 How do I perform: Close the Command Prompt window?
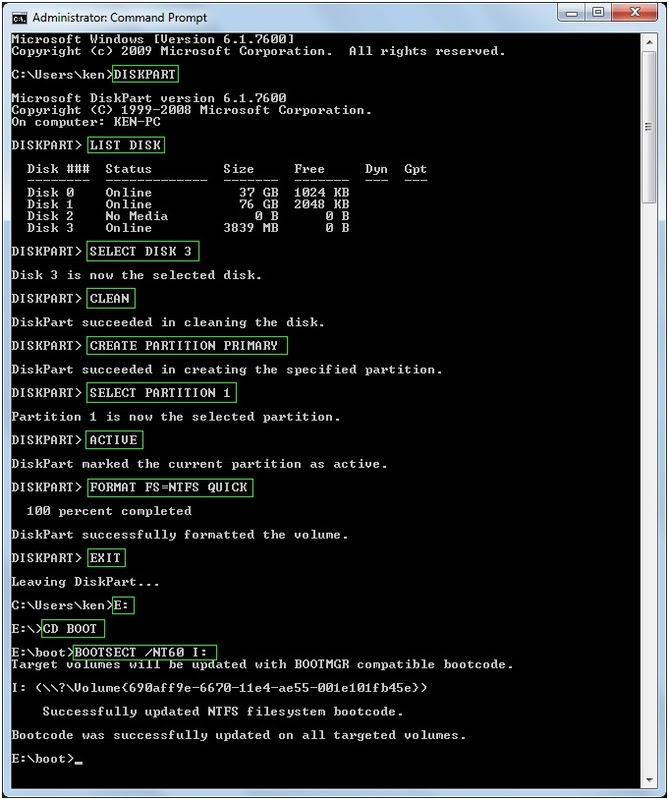[634, 12]
